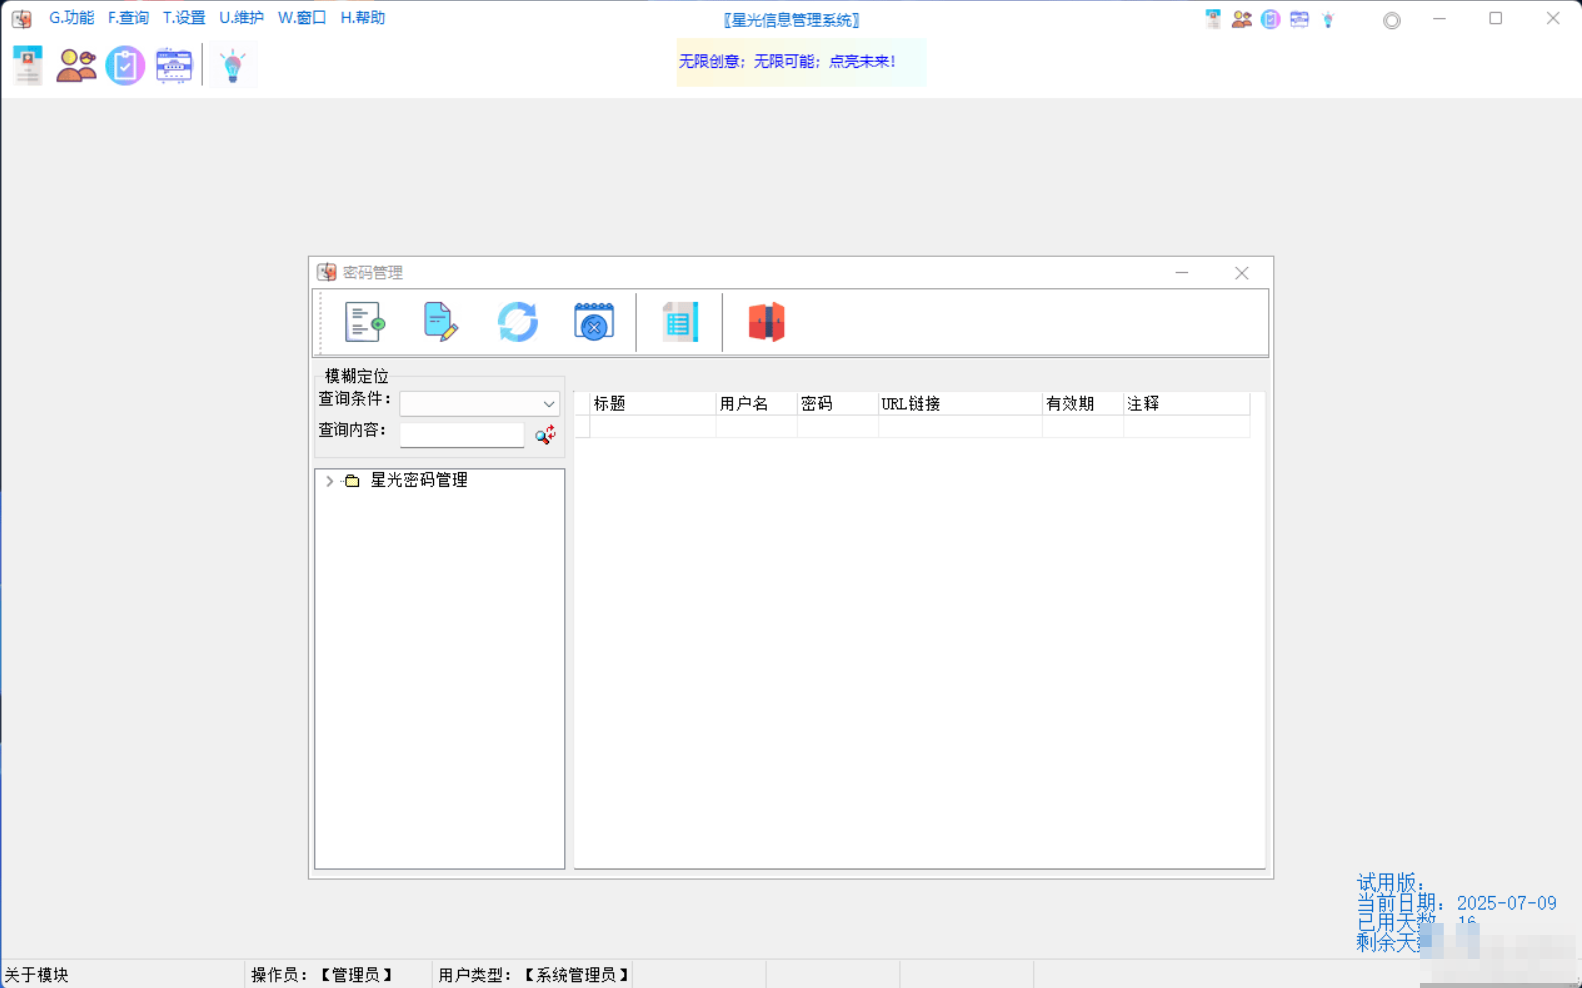Click the 有效期 column header

click(1083, 404)
